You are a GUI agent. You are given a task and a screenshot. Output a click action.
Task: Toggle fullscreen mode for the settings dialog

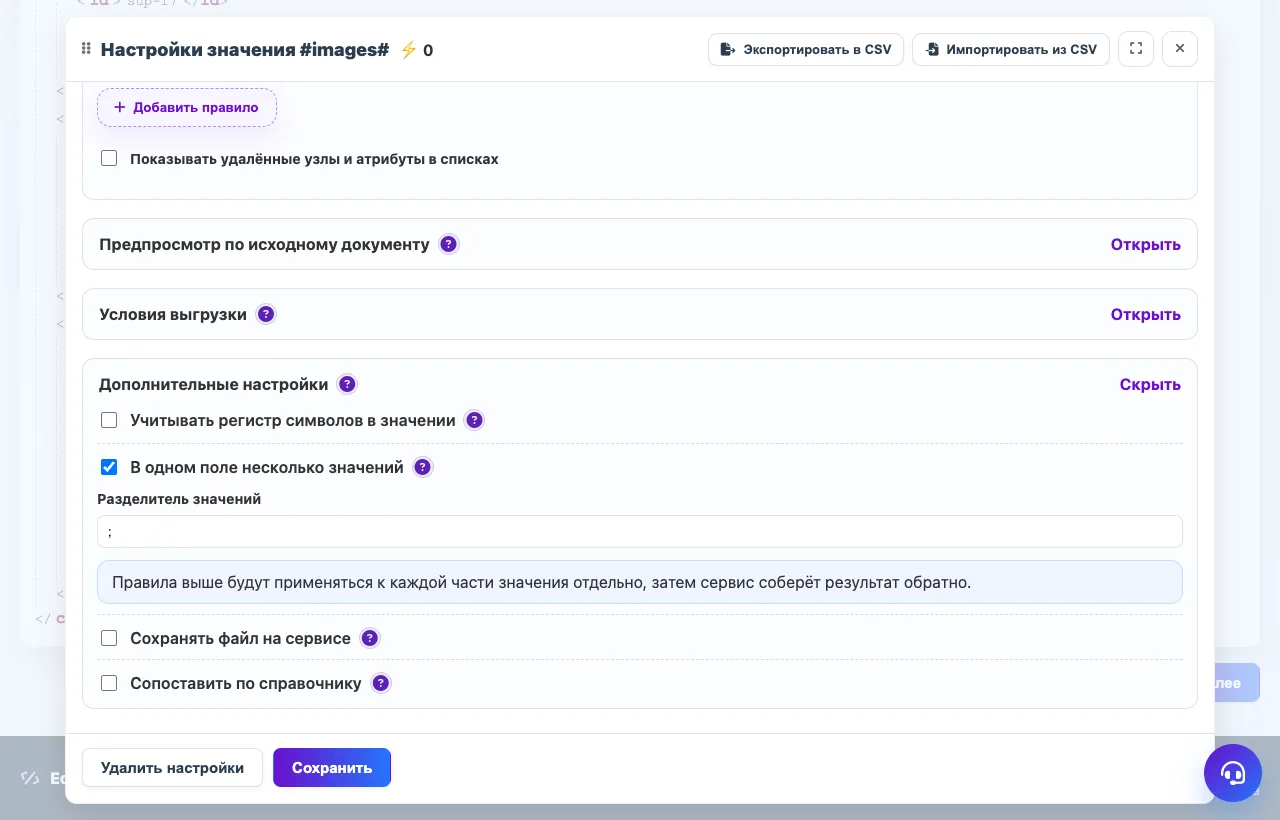(1136, 49)
